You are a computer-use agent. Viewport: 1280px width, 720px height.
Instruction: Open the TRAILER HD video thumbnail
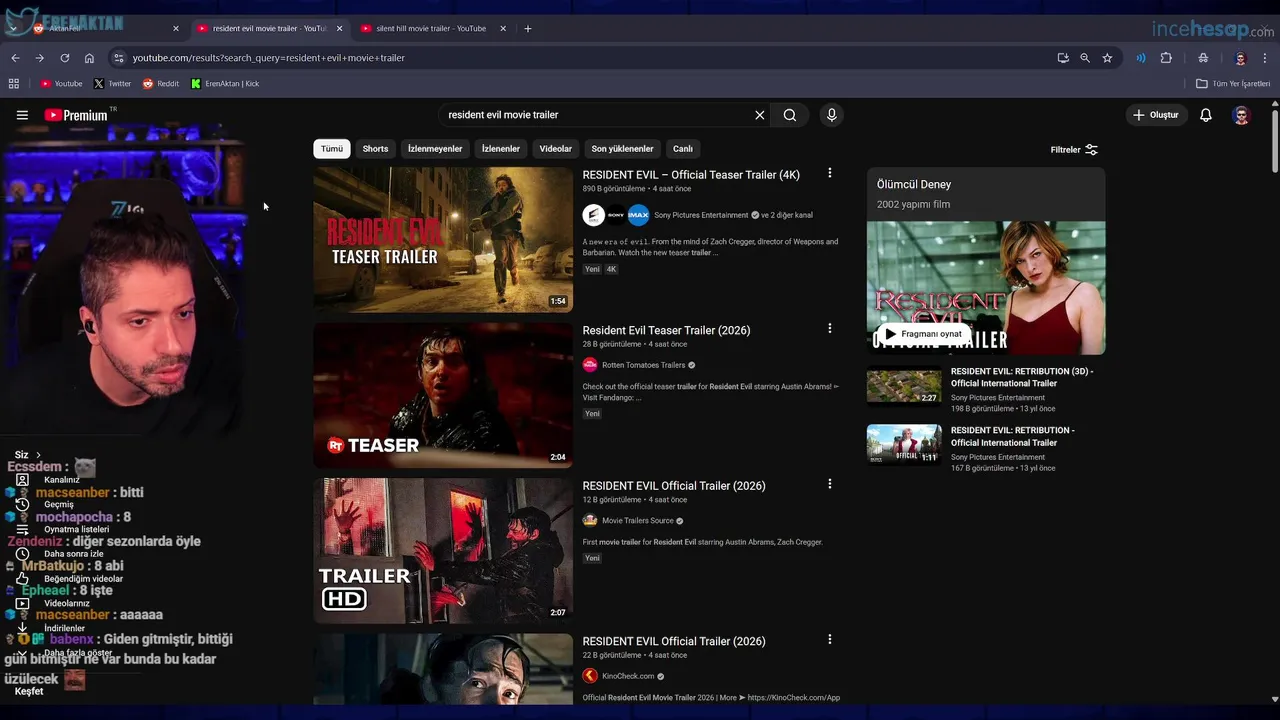pyautogui.click(x=443, y=550)
